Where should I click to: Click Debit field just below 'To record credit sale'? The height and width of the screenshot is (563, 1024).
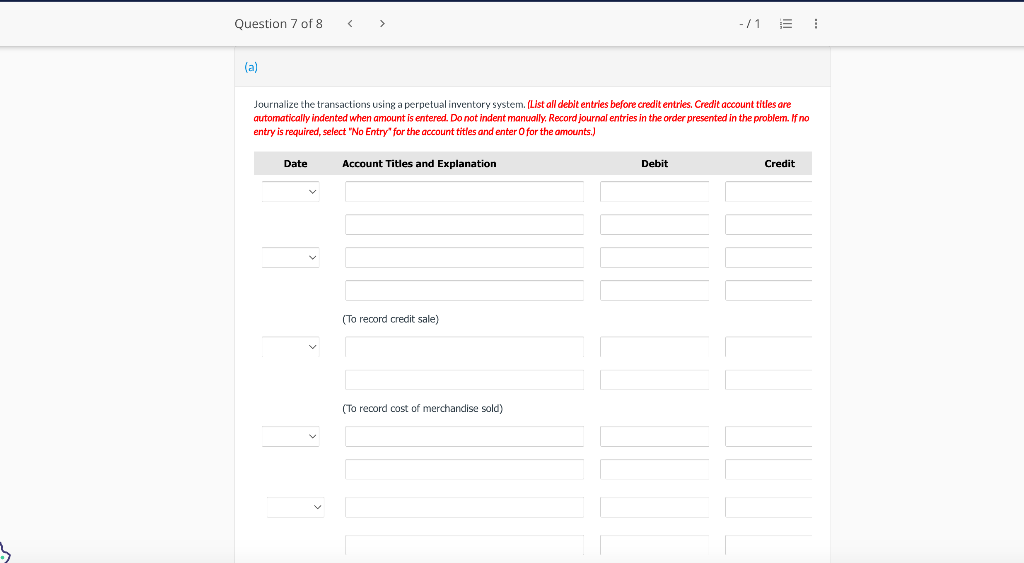(654, 347)
